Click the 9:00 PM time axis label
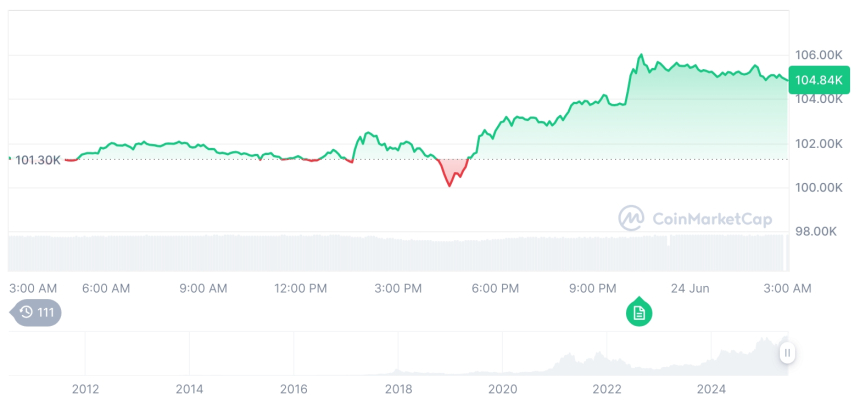This screenshot has height=401, width=860. (x=593, y=288)
